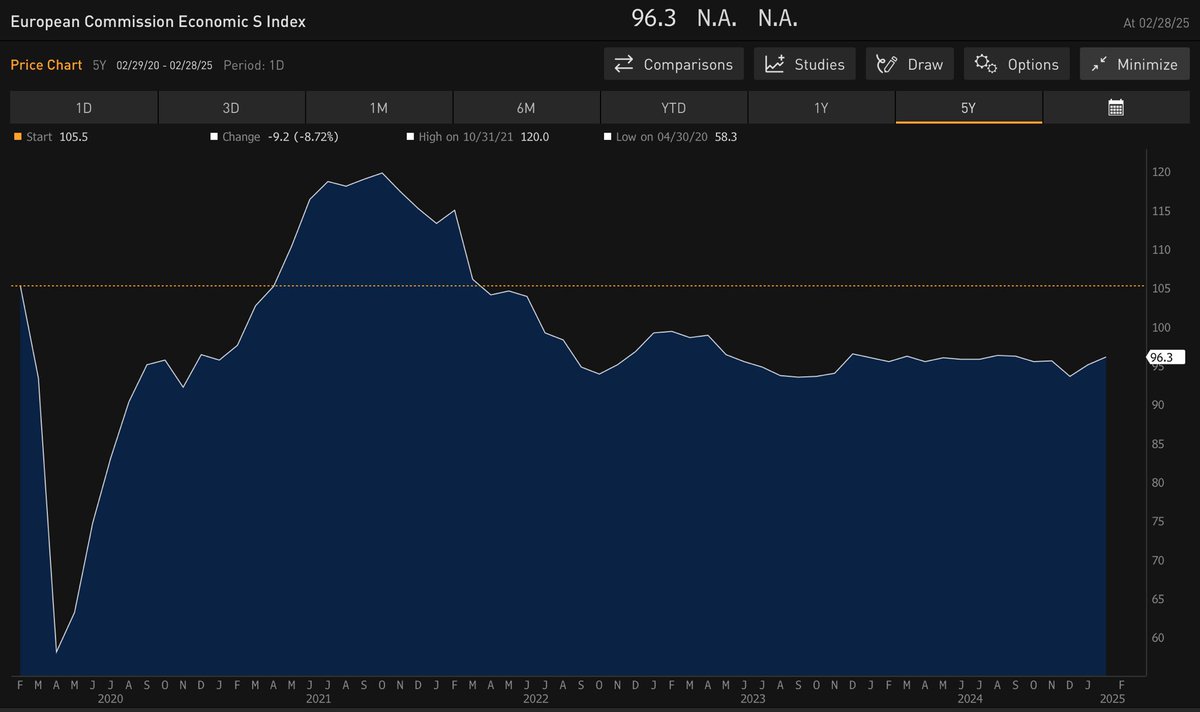Viewport: 1200px width, 712px height.
Task: Click the date range 02/29/20 - 02/28/25
Action: coord(164,65)
